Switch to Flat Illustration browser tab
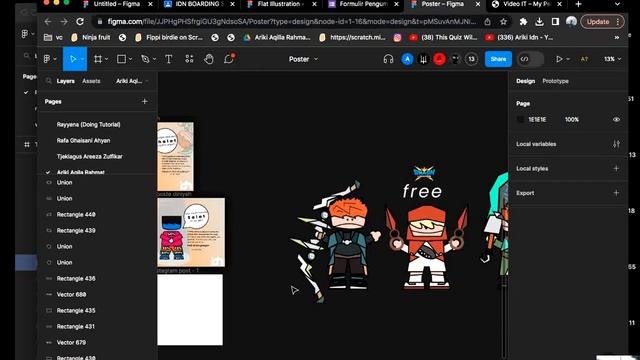Viewport: 640px width, 360px height. point(281,4)
